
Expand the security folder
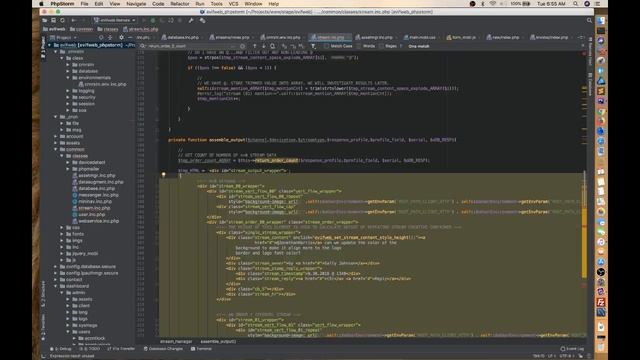tap(69, 98)
